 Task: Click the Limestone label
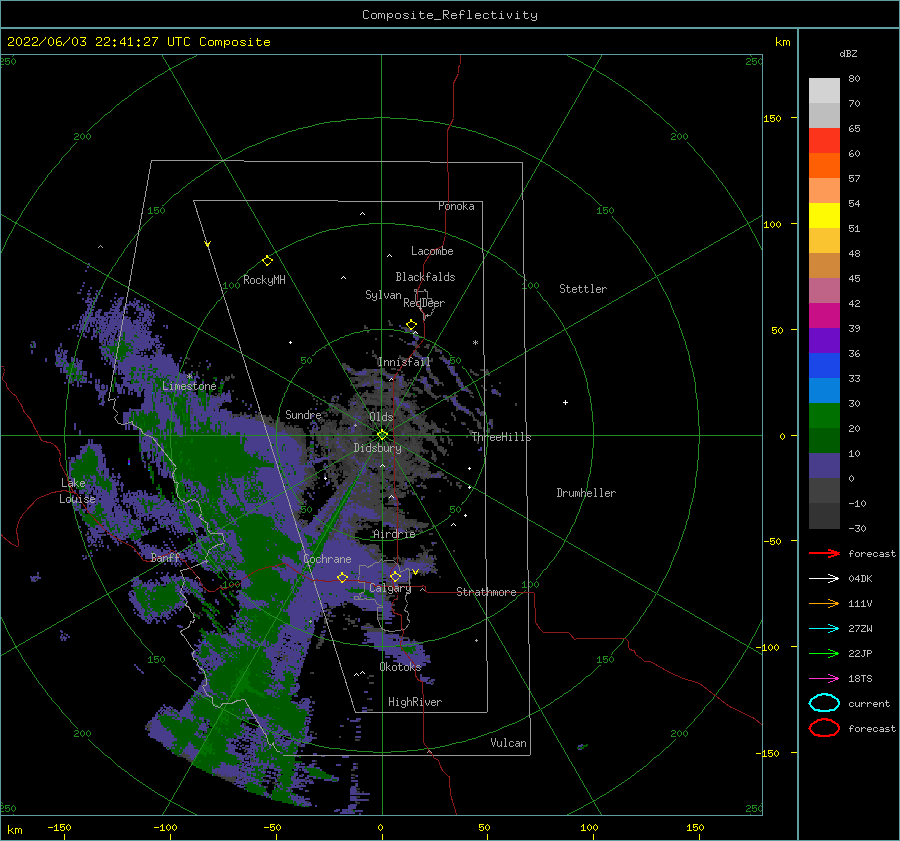[x=189, y=386]
